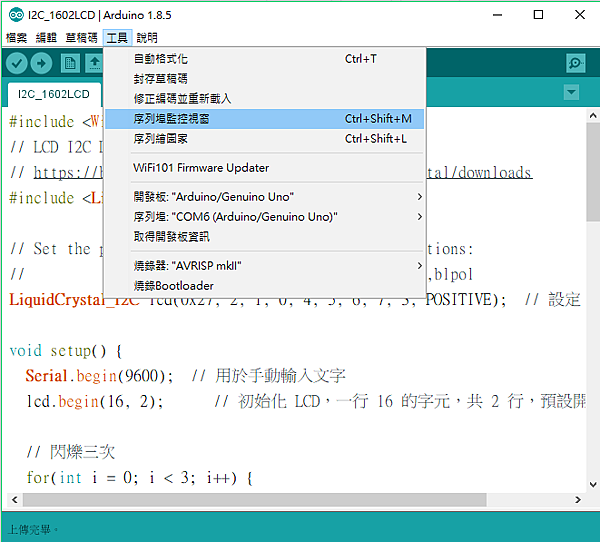This screenshot has height=542, width=600.
Task: Select 取得開發板資訊 menu entry
Action: pos(264,237)
